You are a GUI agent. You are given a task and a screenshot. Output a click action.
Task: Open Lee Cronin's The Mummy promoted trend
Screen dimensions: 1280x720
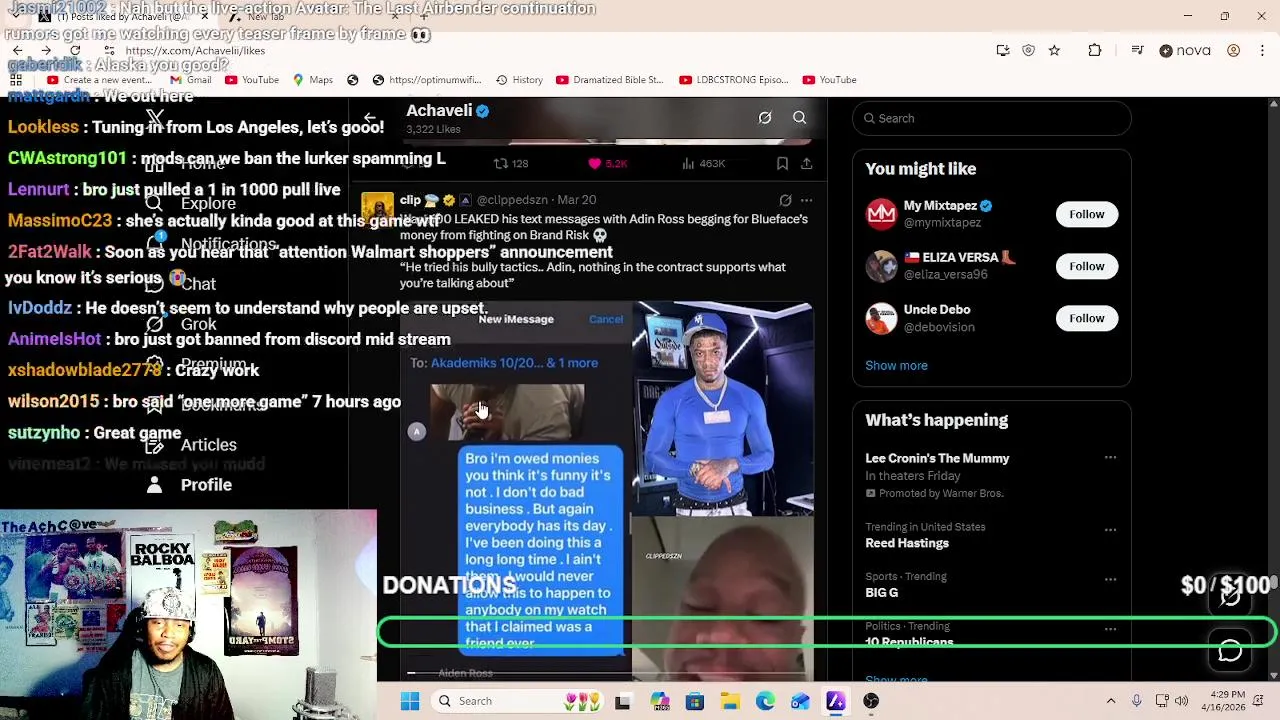point(937,458)
